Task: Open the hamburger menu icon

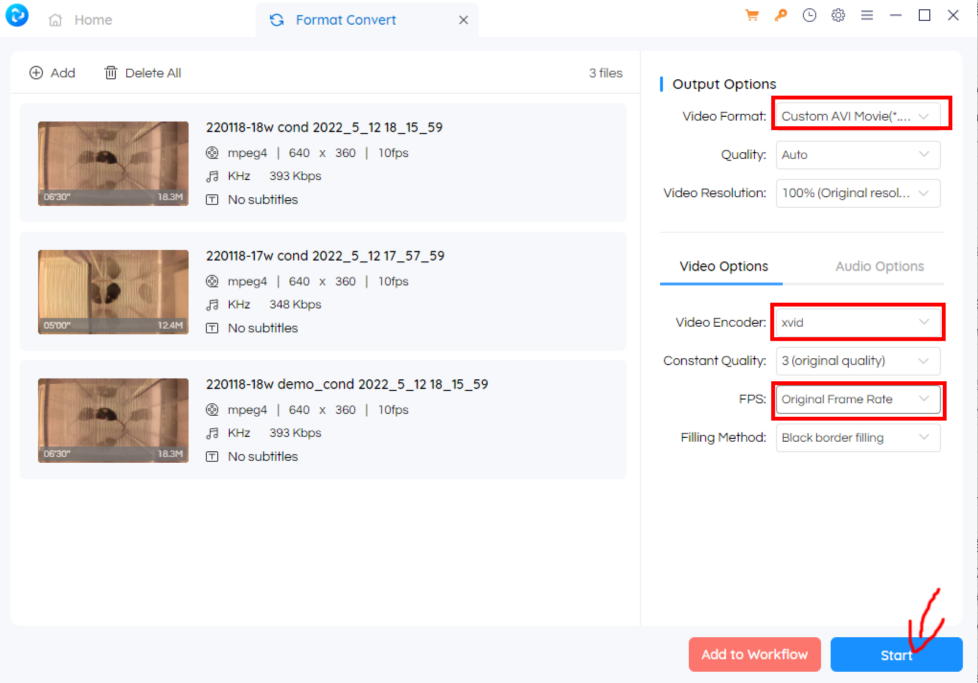Action: point(867,16)
